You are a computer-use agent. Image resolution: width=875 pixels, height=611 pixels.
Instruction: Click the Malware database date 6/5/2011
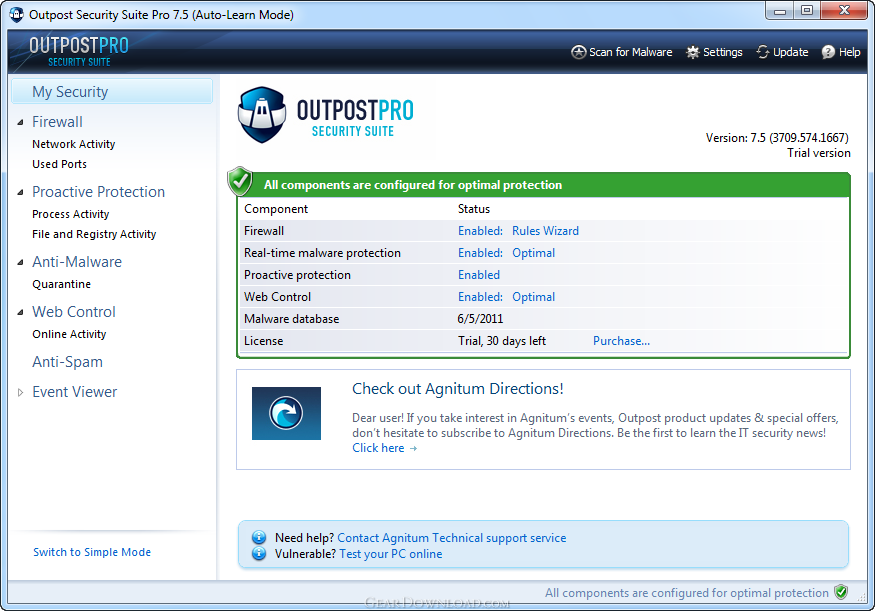480,319
